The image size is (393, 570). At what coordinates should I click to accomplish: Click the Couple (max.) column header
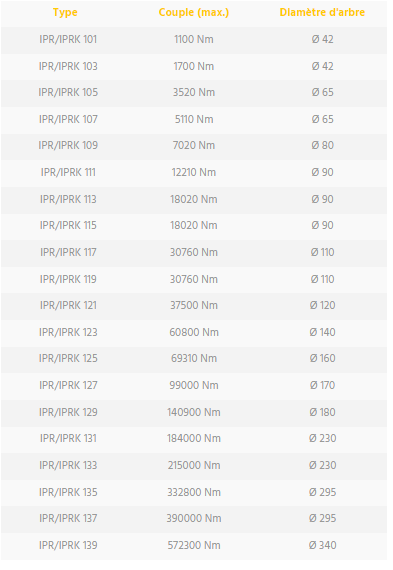194,13
